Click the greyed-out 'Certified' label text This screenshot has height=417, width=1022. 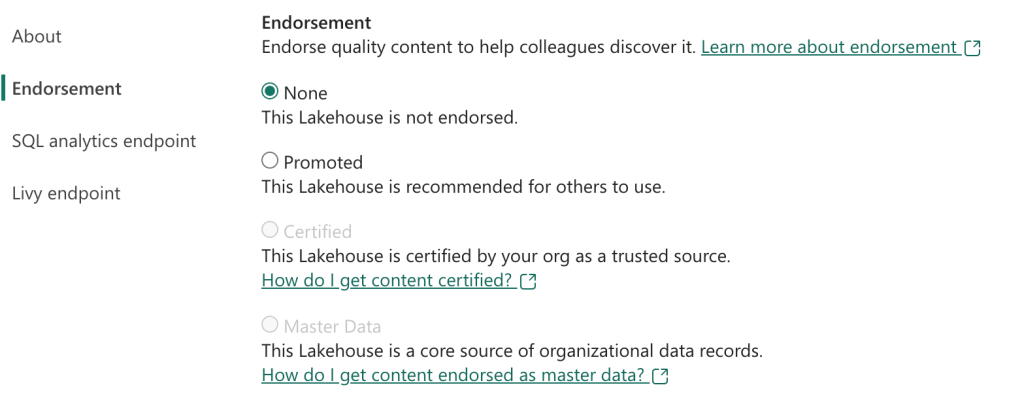(317, 232)
